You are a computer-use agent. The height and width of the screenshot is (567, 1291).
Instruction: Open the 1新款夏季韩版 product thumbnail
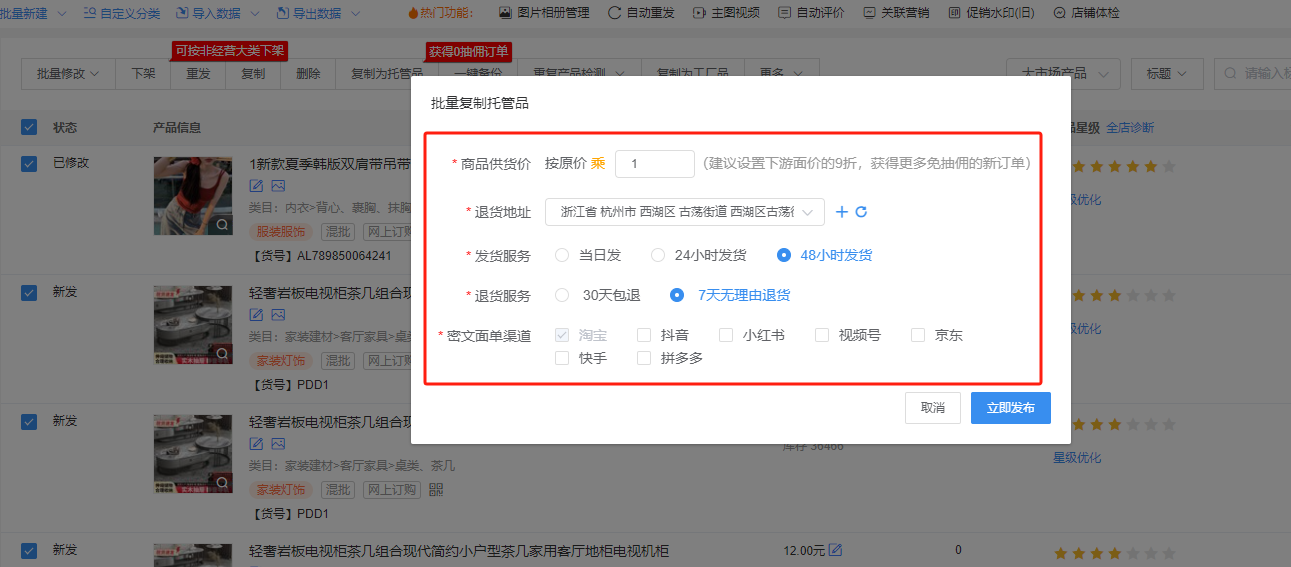tap(194, 196)
